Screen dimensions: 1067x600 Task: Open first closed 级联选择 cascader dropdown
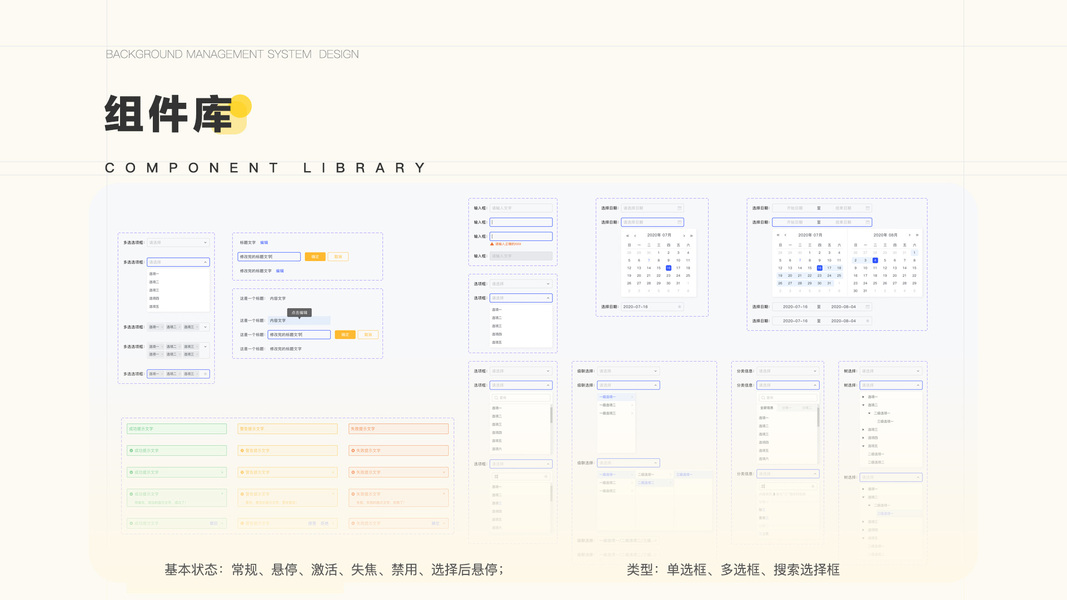(x=628, y=371)
